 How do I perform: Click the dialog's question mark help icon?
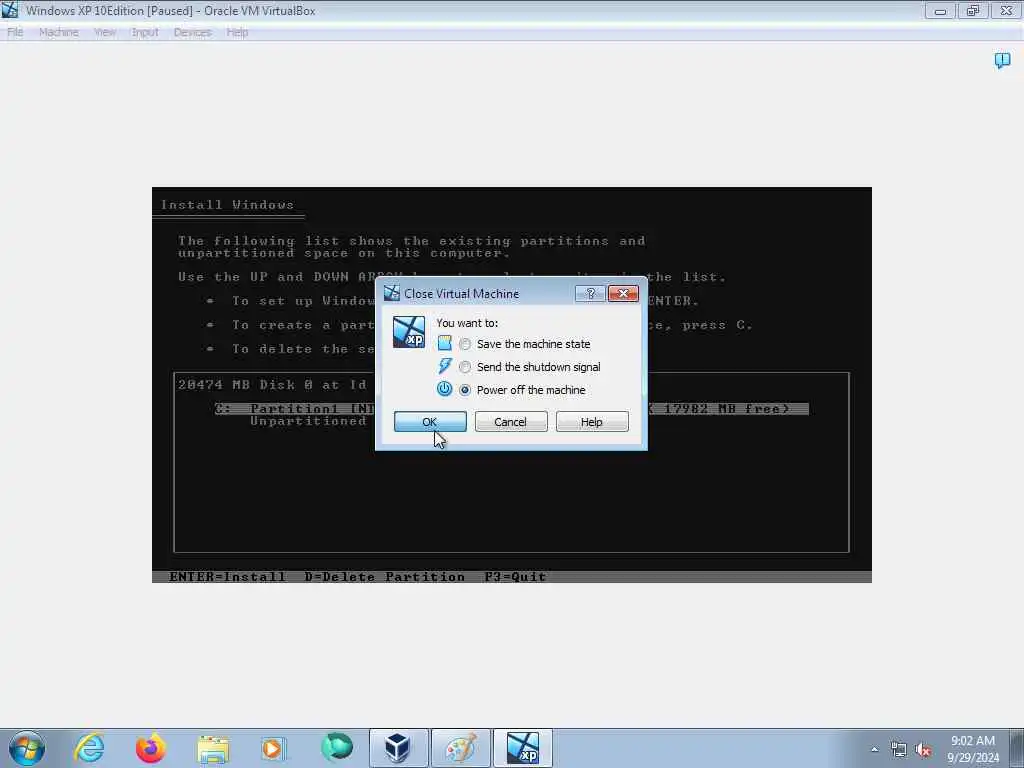[590, 294]
